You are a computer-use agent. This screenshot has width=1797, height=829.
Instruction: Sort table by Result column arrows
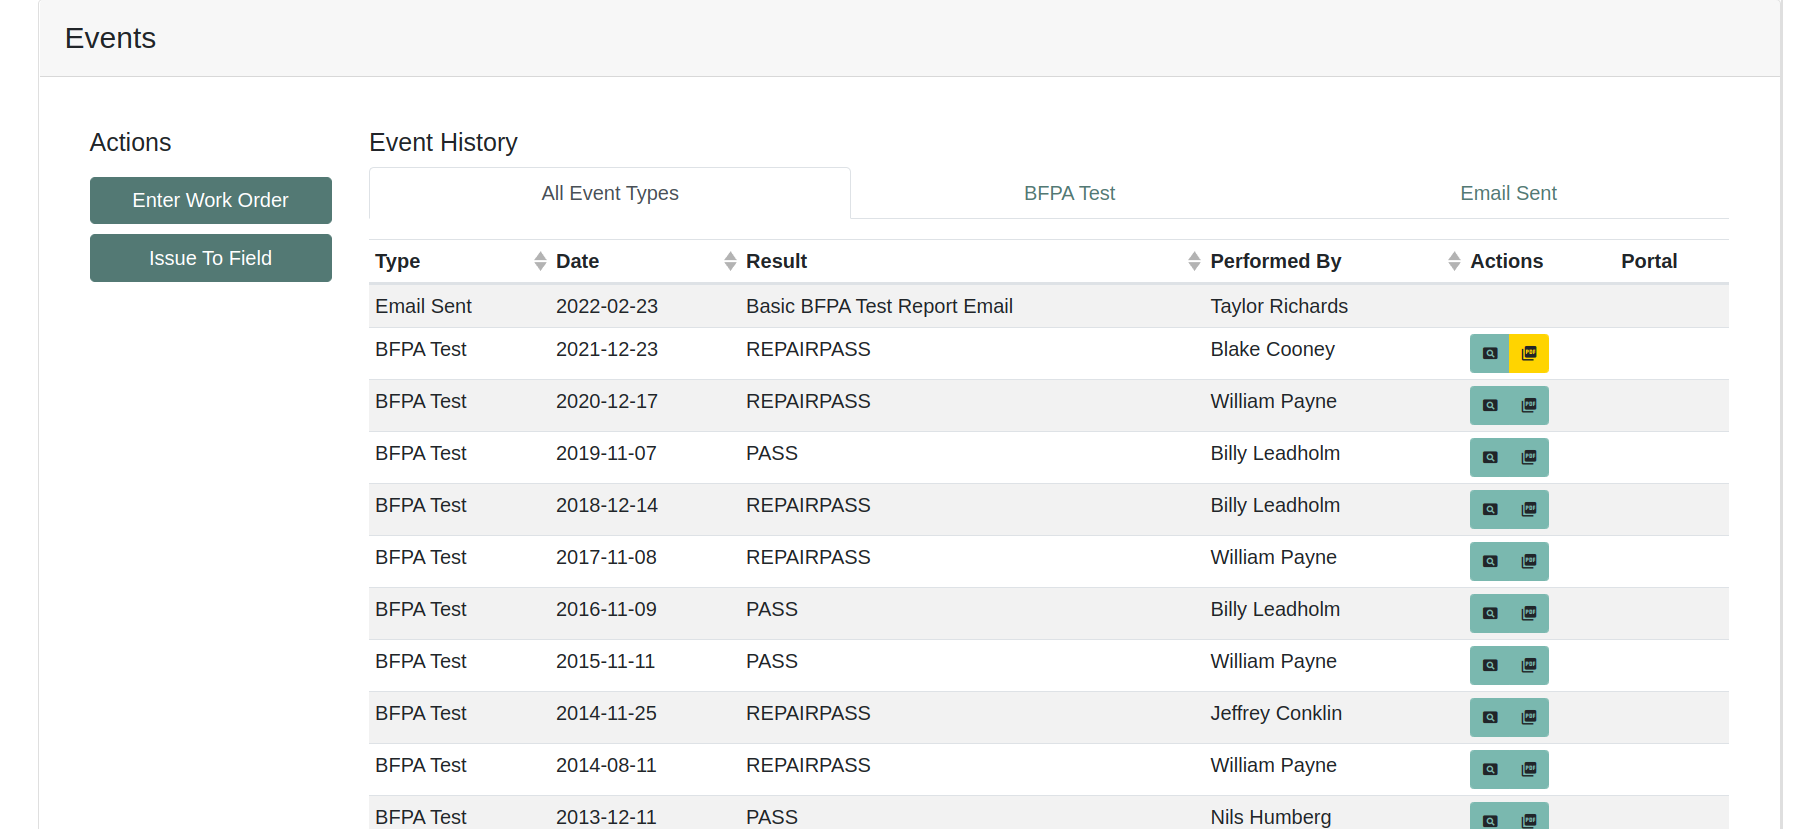pyautogui.click(x=1194, y=261)
